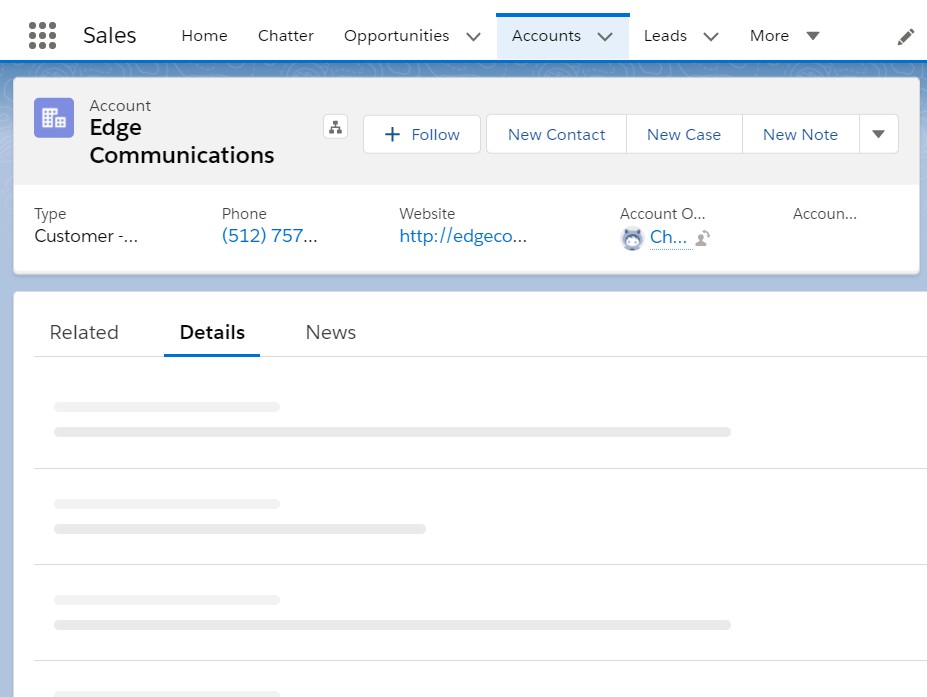927x697 pixels.
Task: Expand the Accounts menu chevron
Action: (x=605, y=37)
